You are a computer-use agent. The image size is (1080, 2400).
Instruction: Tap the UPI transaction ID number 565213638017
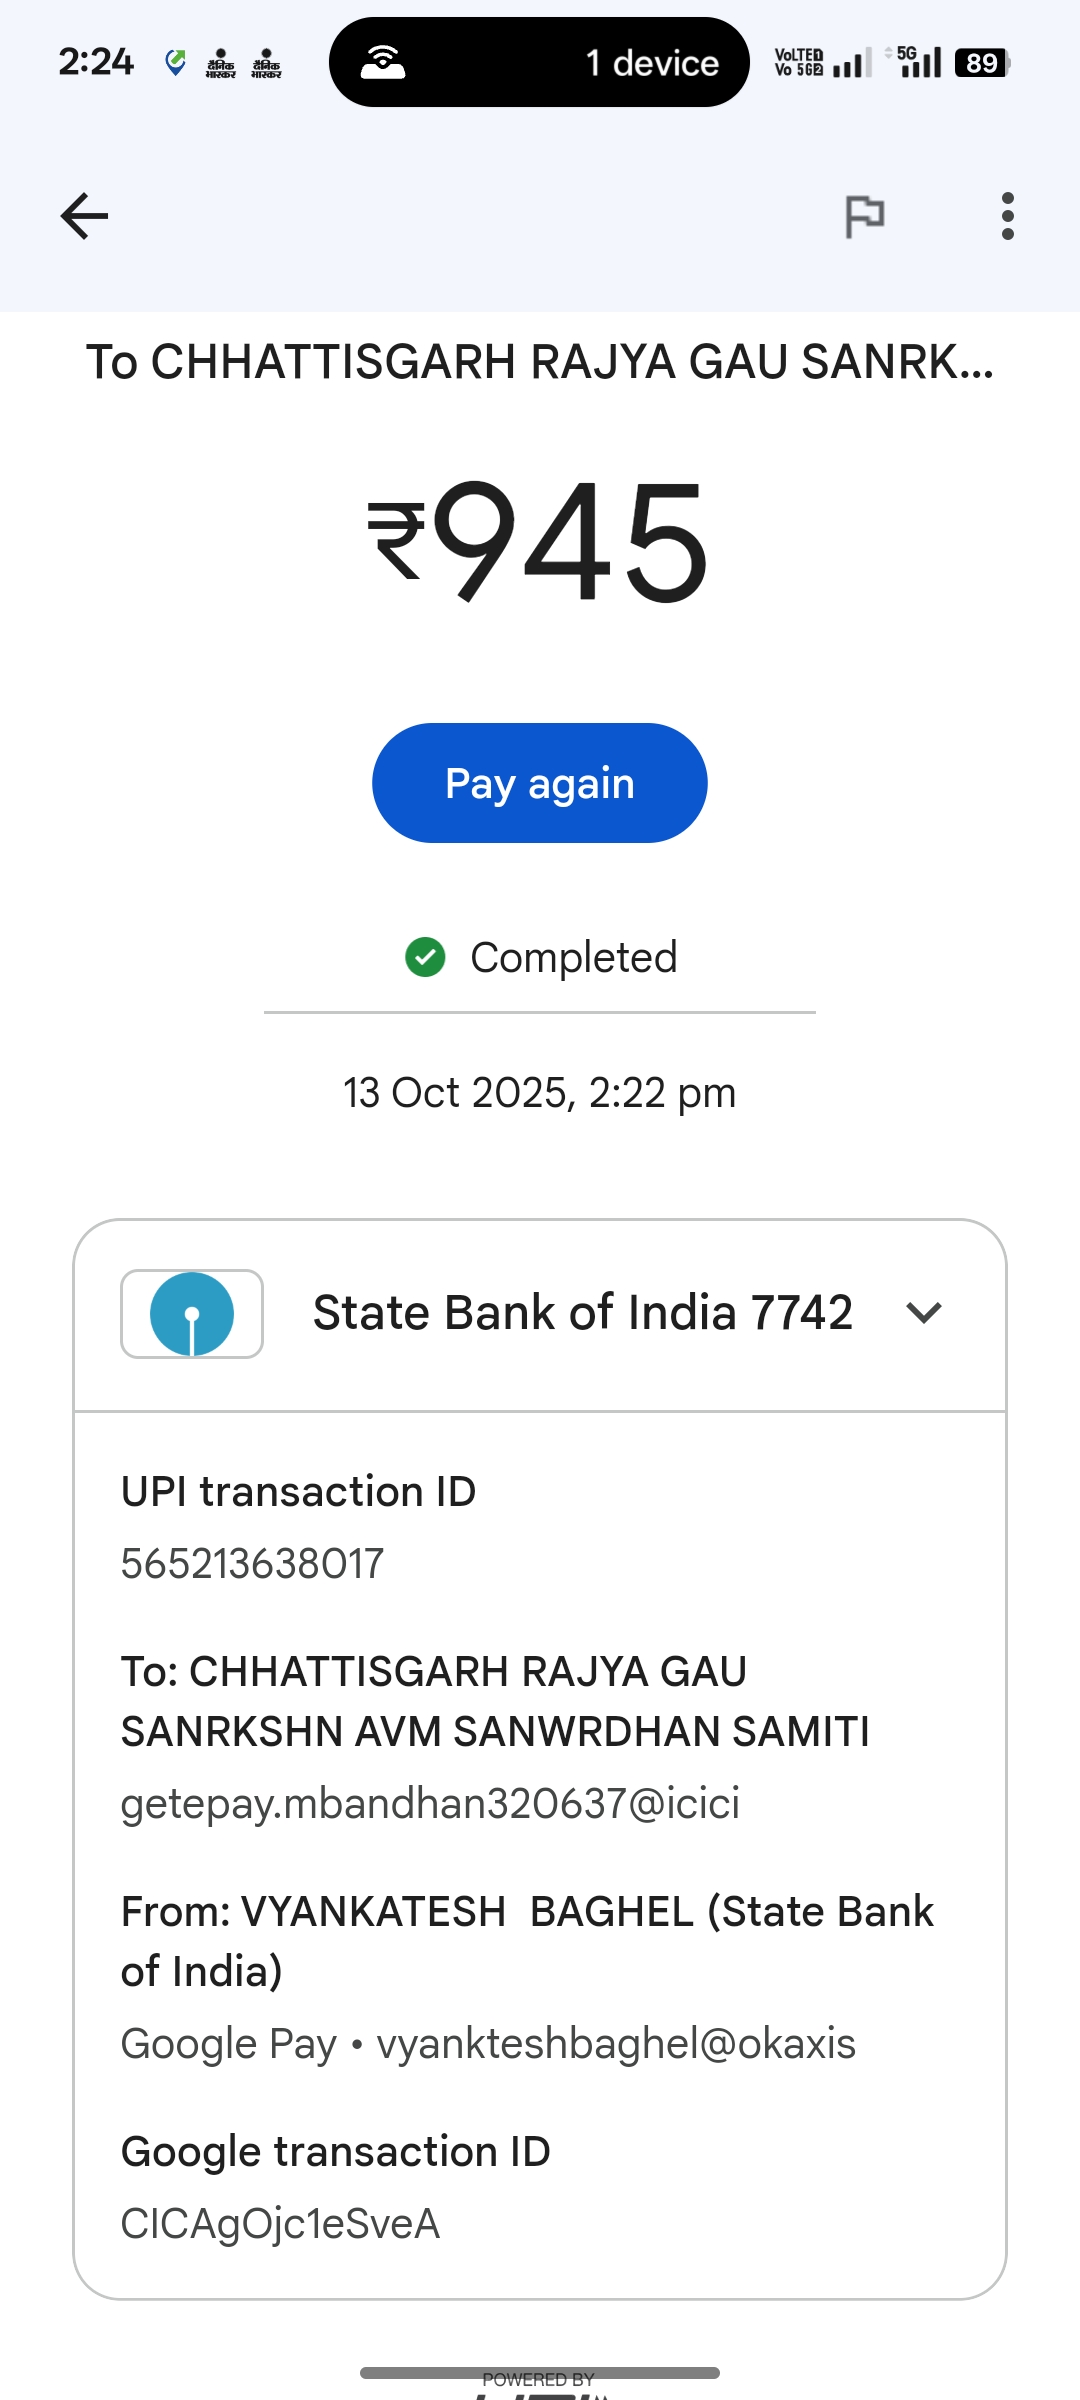[x=252, y=1564]
